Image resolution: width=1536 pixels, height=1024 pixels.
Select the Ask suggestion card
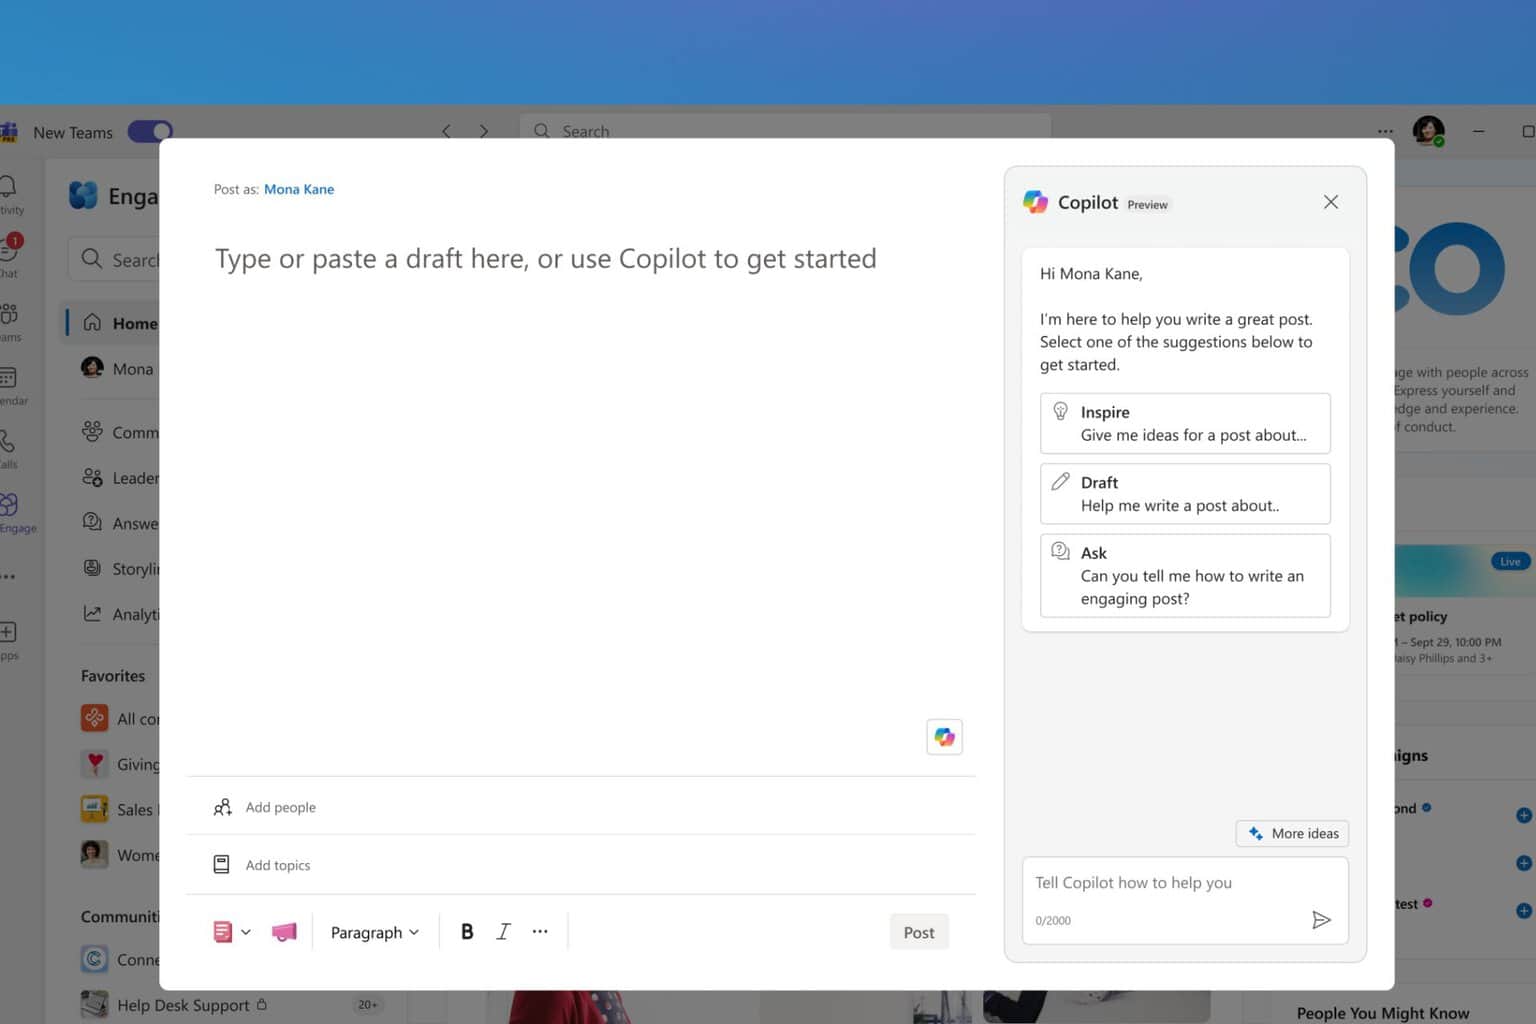pos(1185,575)
